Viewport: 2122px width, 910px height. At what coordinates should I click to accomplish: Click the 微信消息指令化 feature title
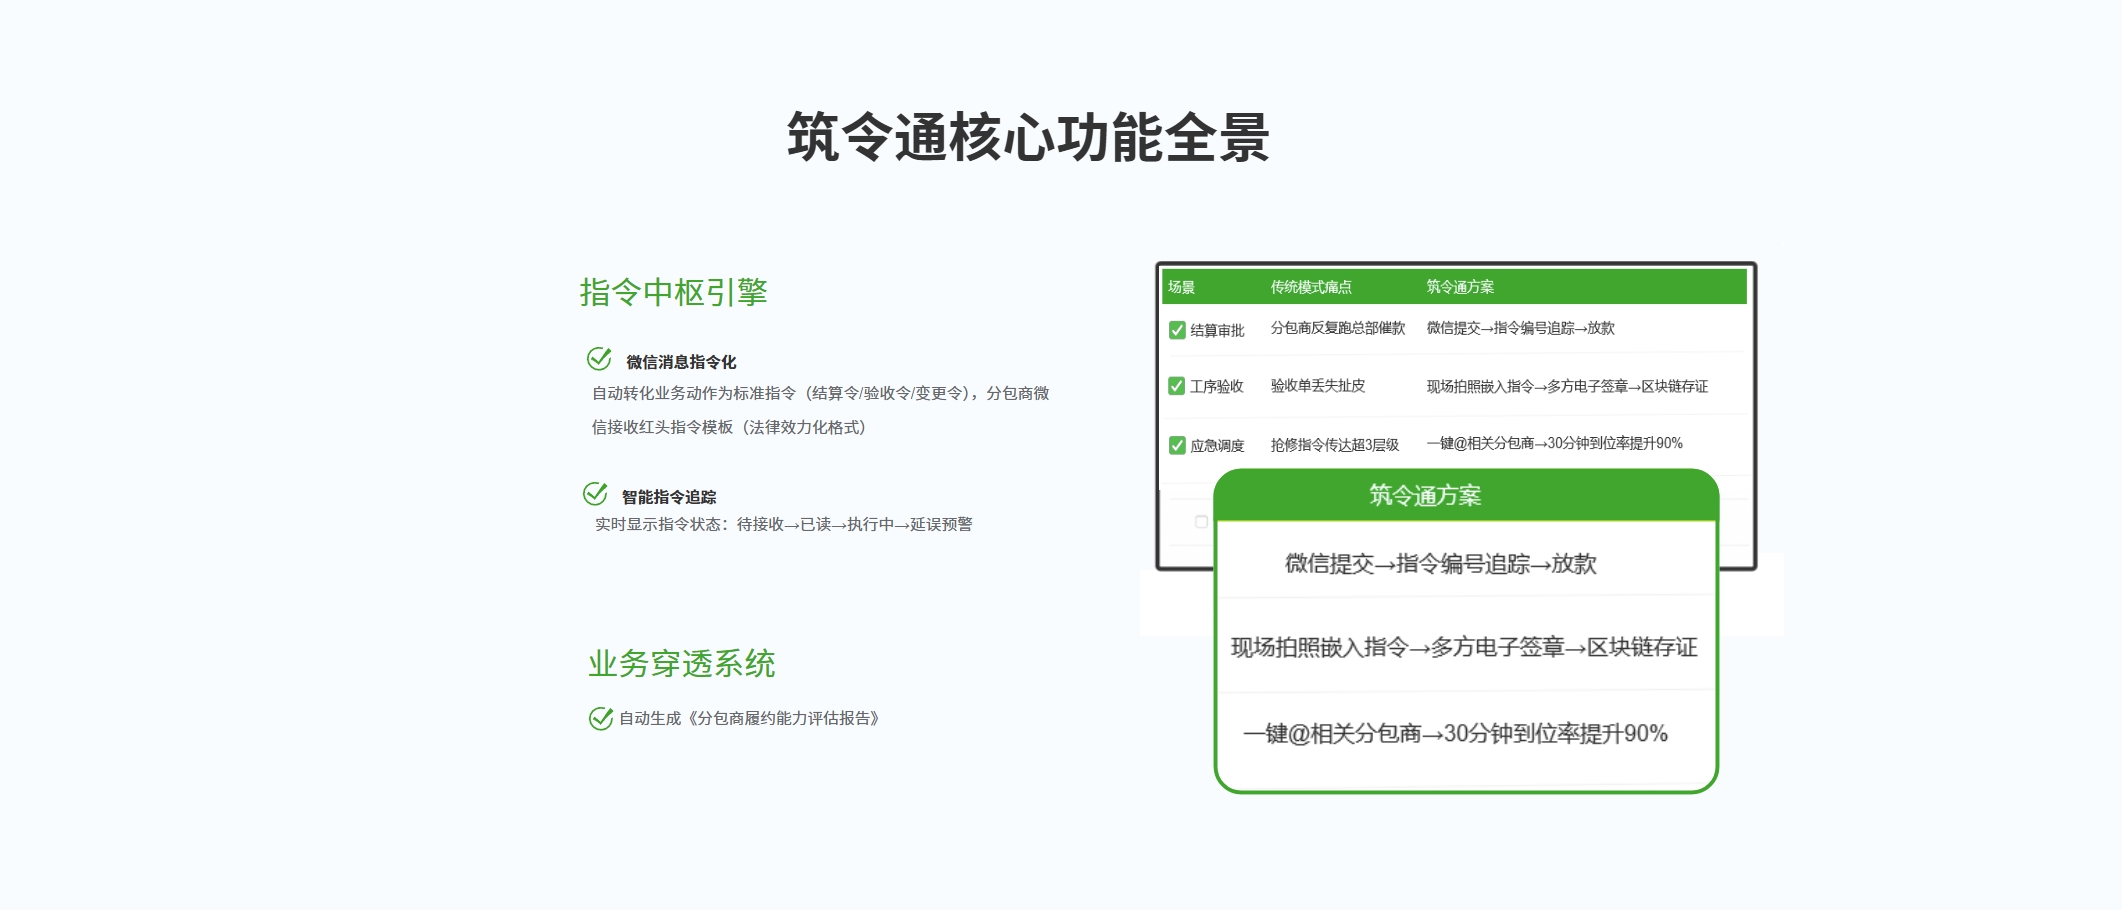click(x=681, y=362)
